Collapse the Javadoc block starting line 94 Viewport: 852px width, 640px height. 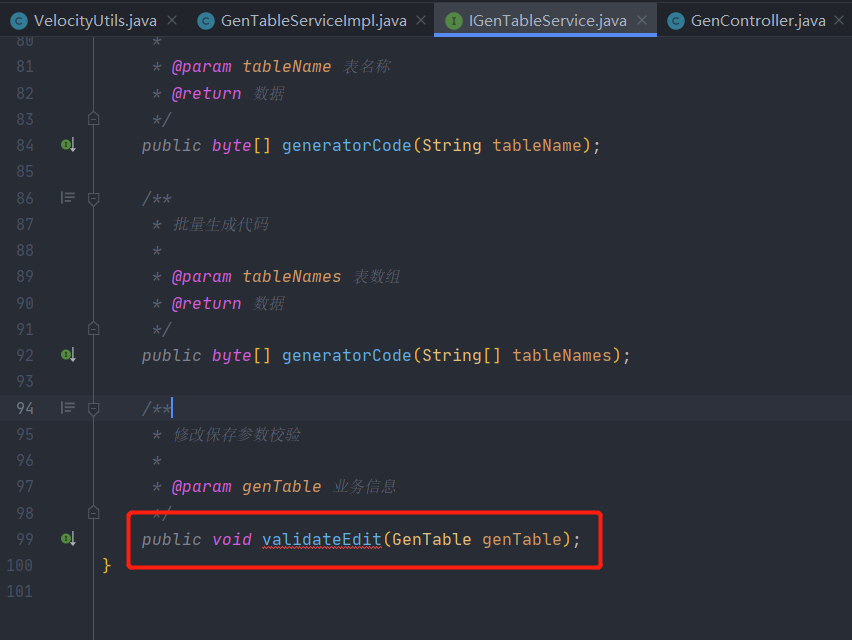(x=94, y=407)
